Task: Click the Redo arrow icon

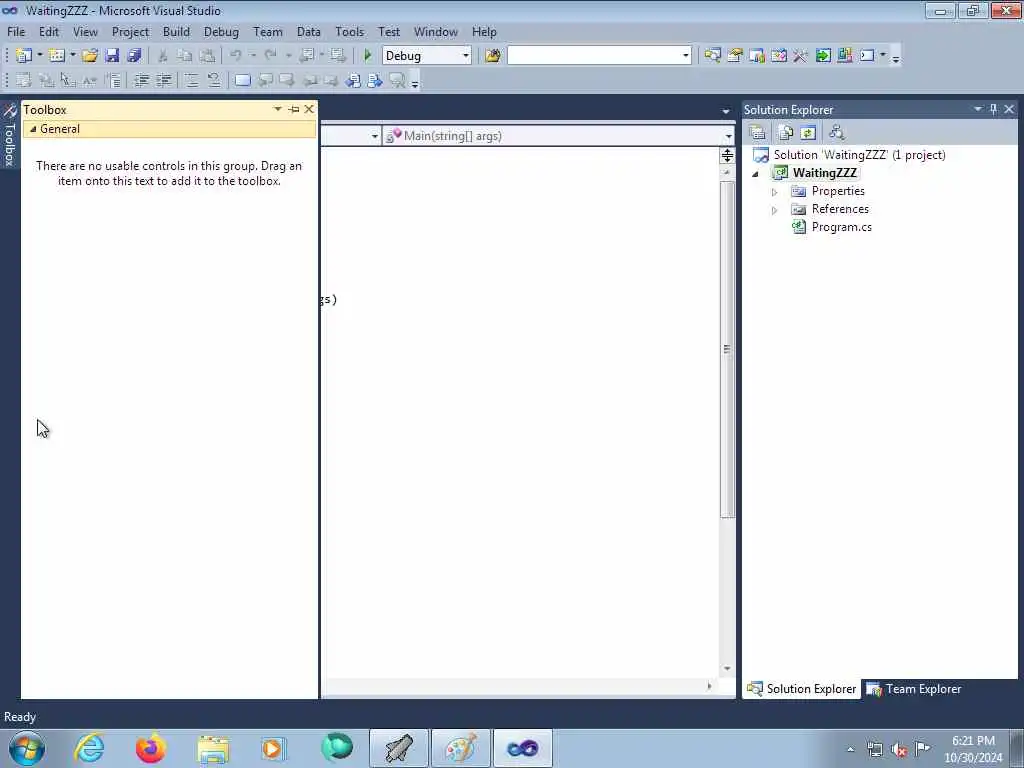Action: [x=270, y=56]
